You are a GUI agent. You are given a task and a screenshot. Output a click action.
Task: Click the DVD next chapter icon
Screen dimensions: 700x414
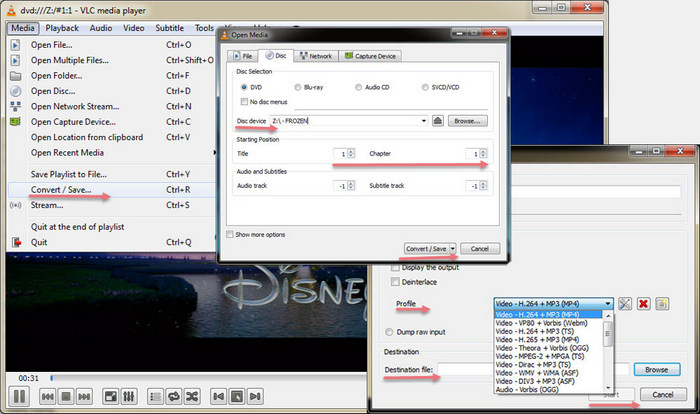(x=255, y=396)
